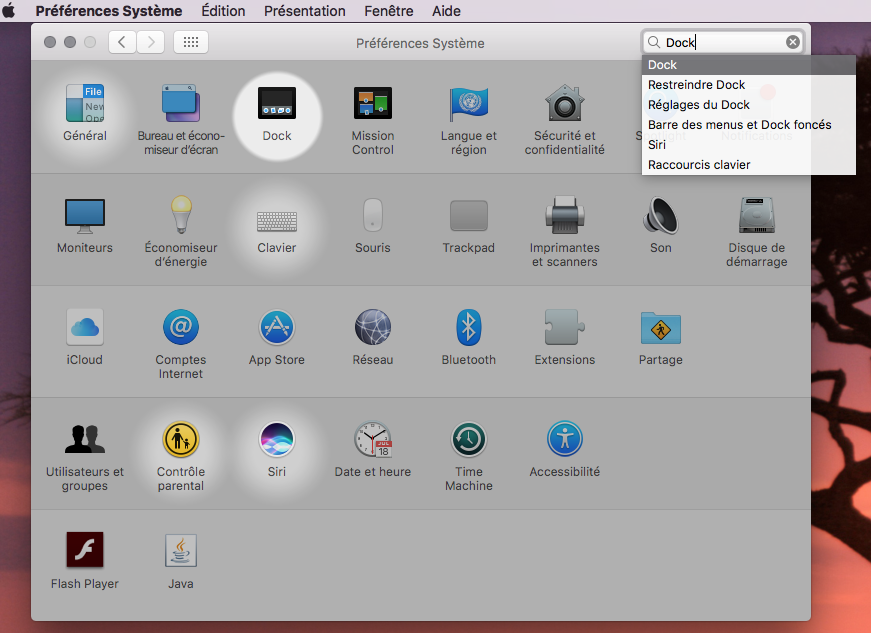This screenshot has height=633, width=871.
Task: Open the Présentation menu
Action: [x=304, y=11]
